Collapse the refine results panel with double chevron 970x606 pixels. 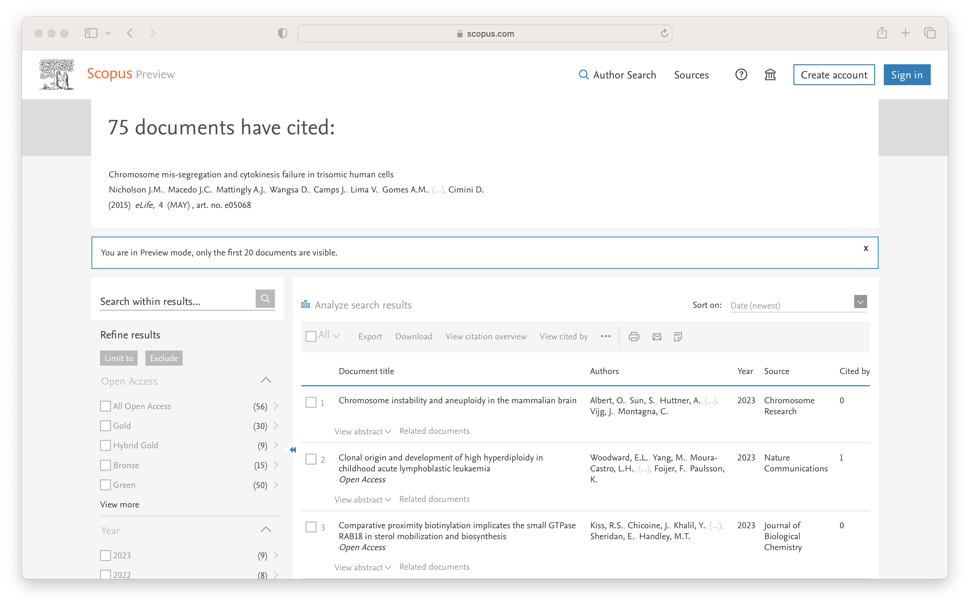[293, 450]
